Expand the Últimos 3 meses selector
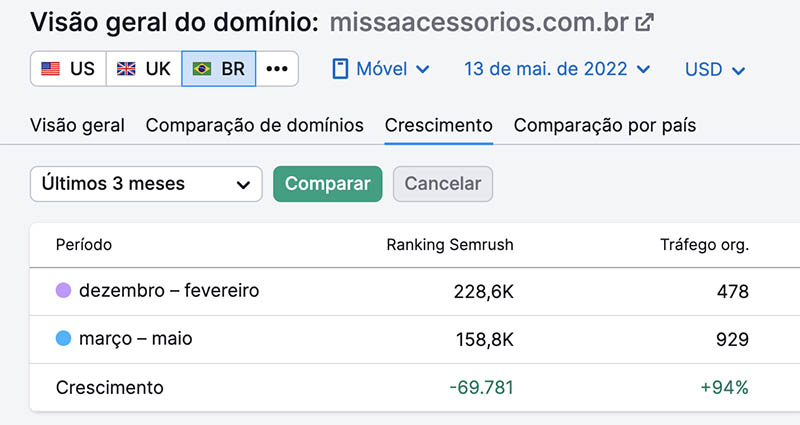The width and height of the screenshot is (800, 425). coord(146,184)
